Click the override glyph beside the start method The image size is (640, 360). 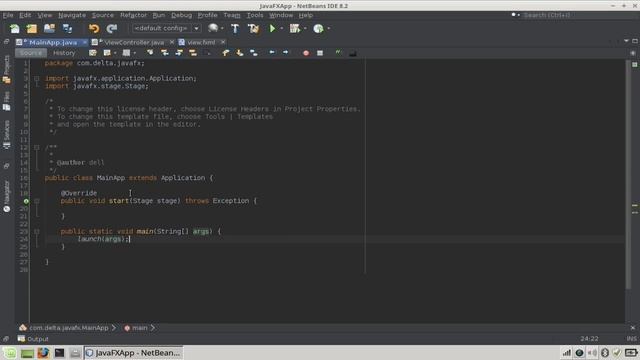(26, 201)
